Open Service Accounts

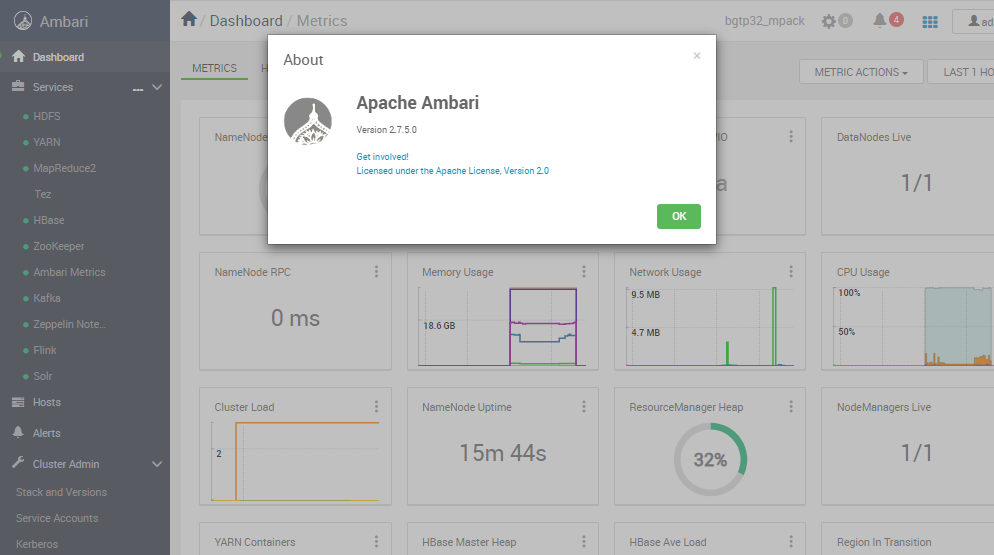coord(57,518)
